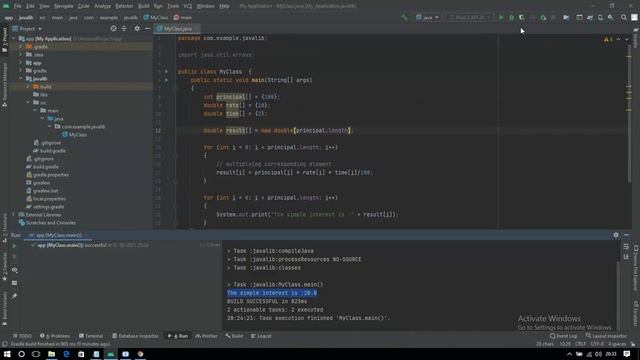Click the run gutter arrow next to main method

point(166,80)
